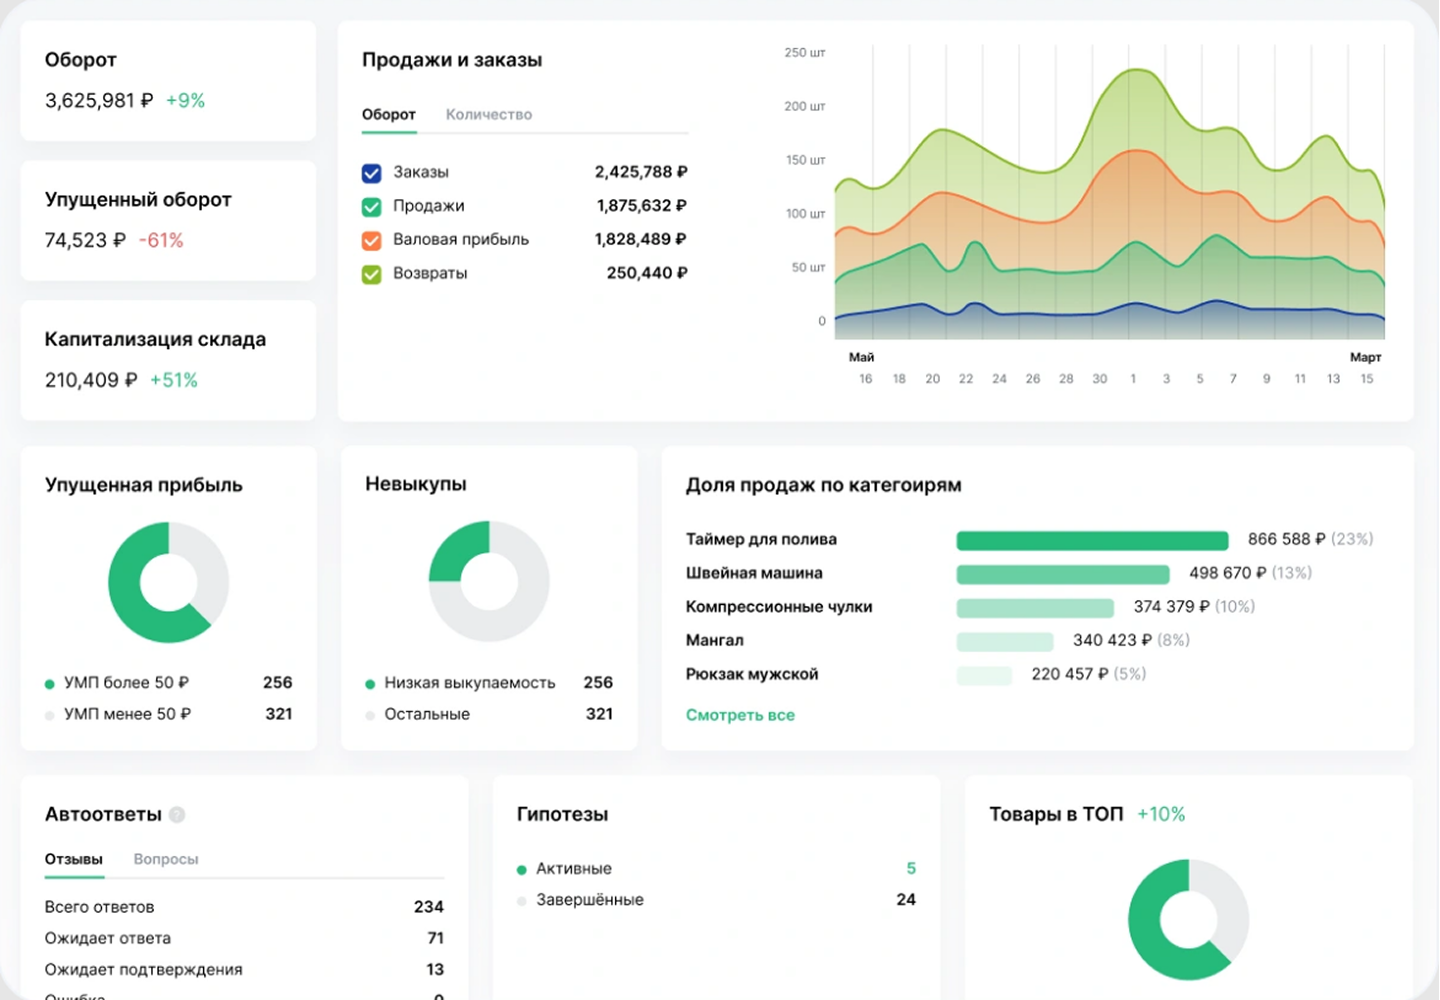
Task: Open Смотреть все in sales categories
Action: tap(740, 715)
